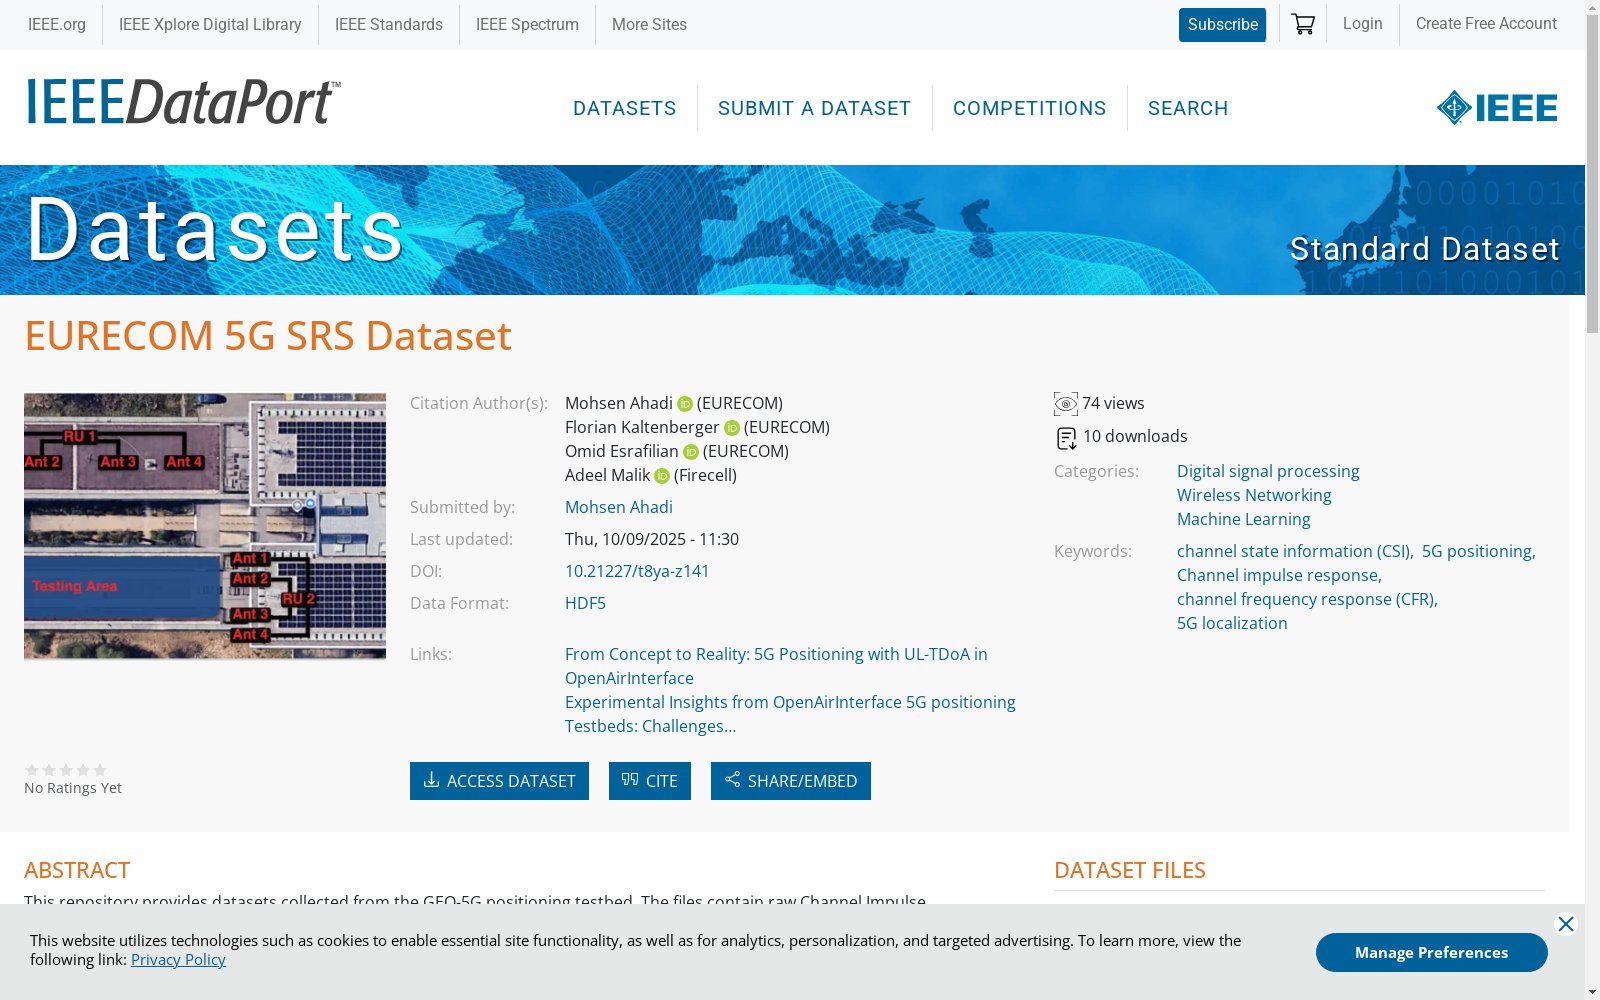Click the 'Standard Dataset' banner text
This screenshot has height=1000, width=1600.
(x=1424, y=249)
